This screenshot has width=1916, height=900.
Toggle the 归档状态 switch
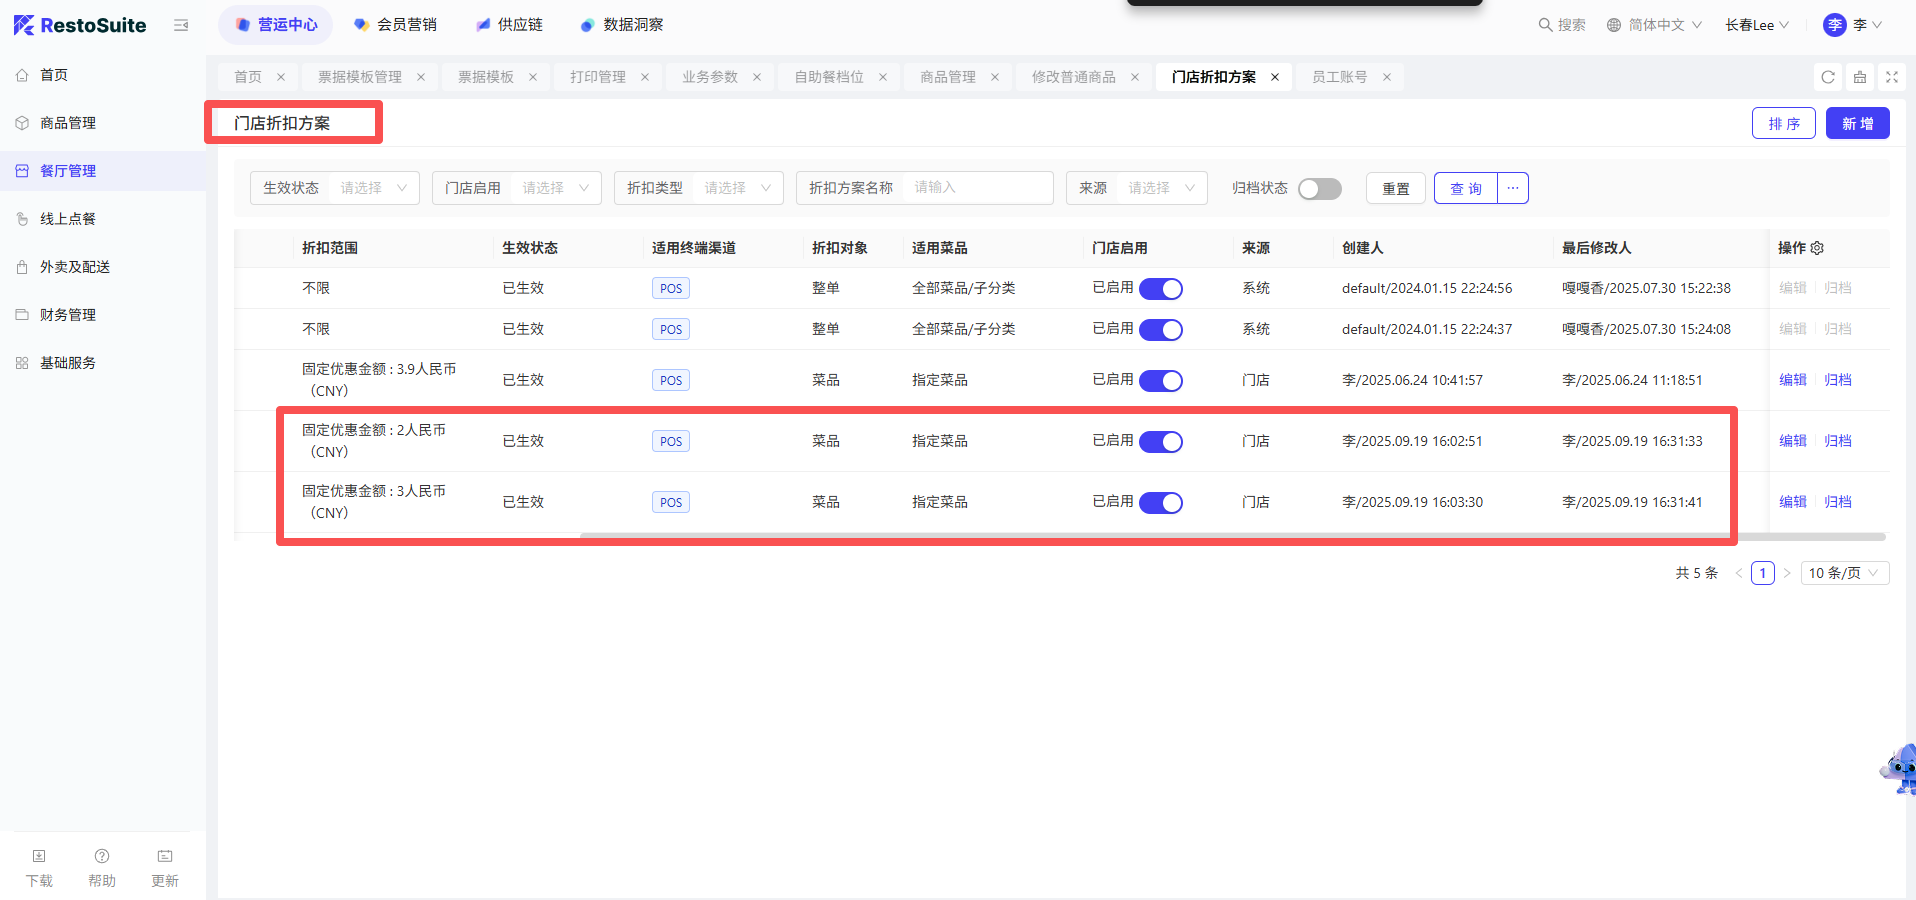click(1319, 189)
